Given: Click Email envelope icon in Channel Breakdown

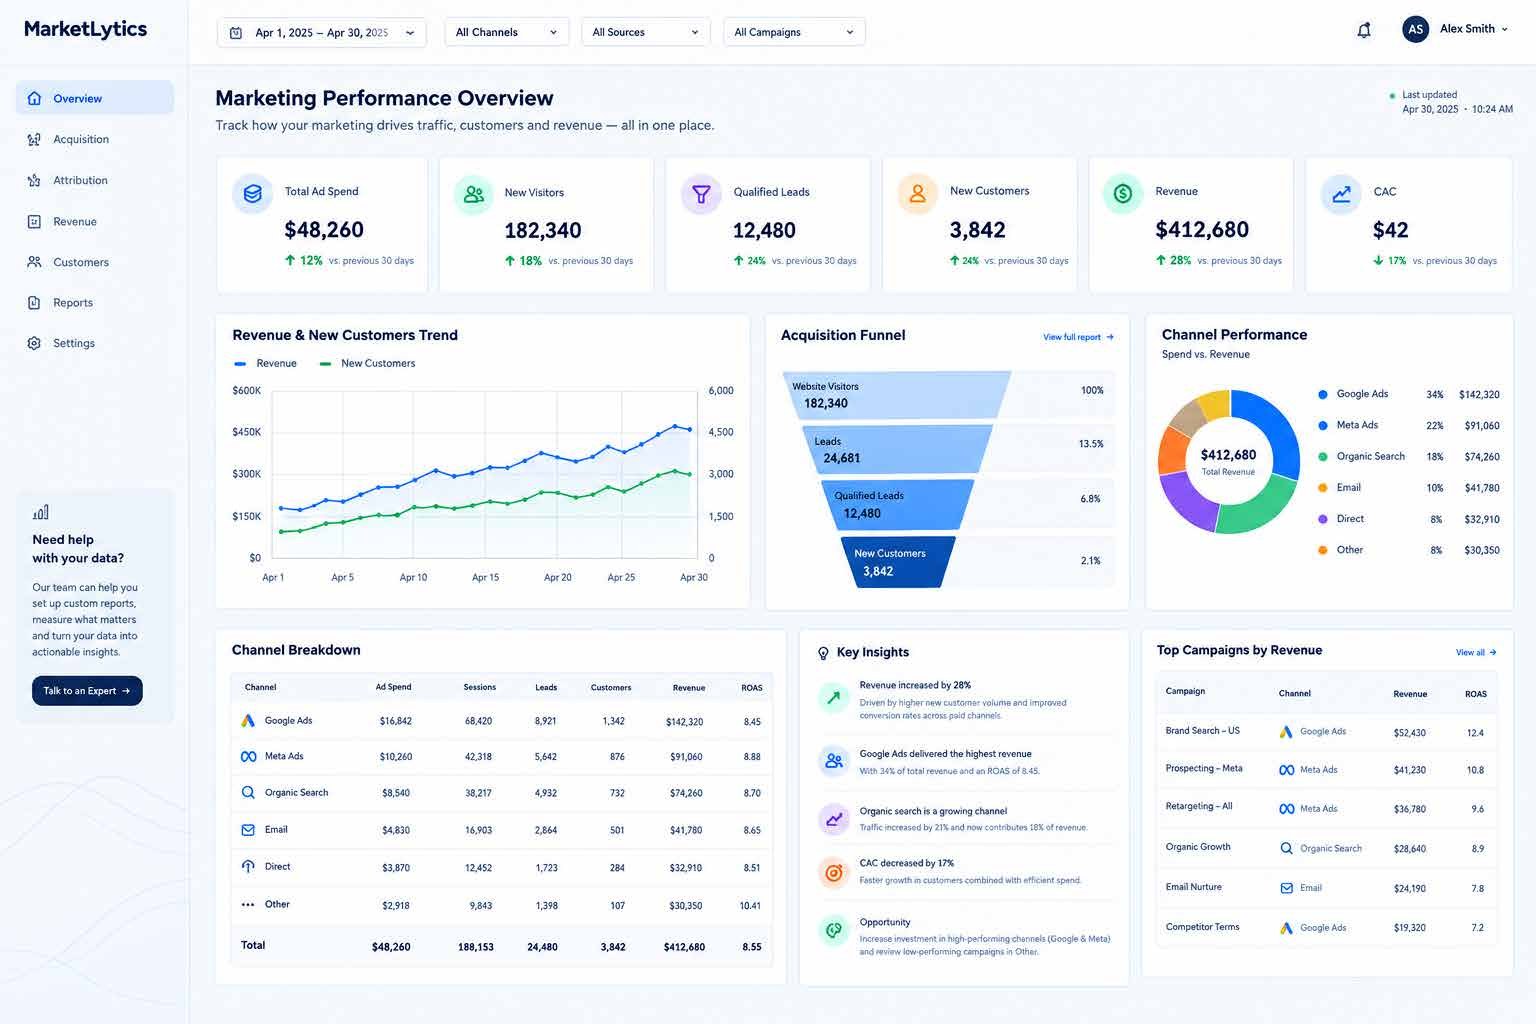Looking at the screenshot, I should pyautogui.click(x=248, y=830).
